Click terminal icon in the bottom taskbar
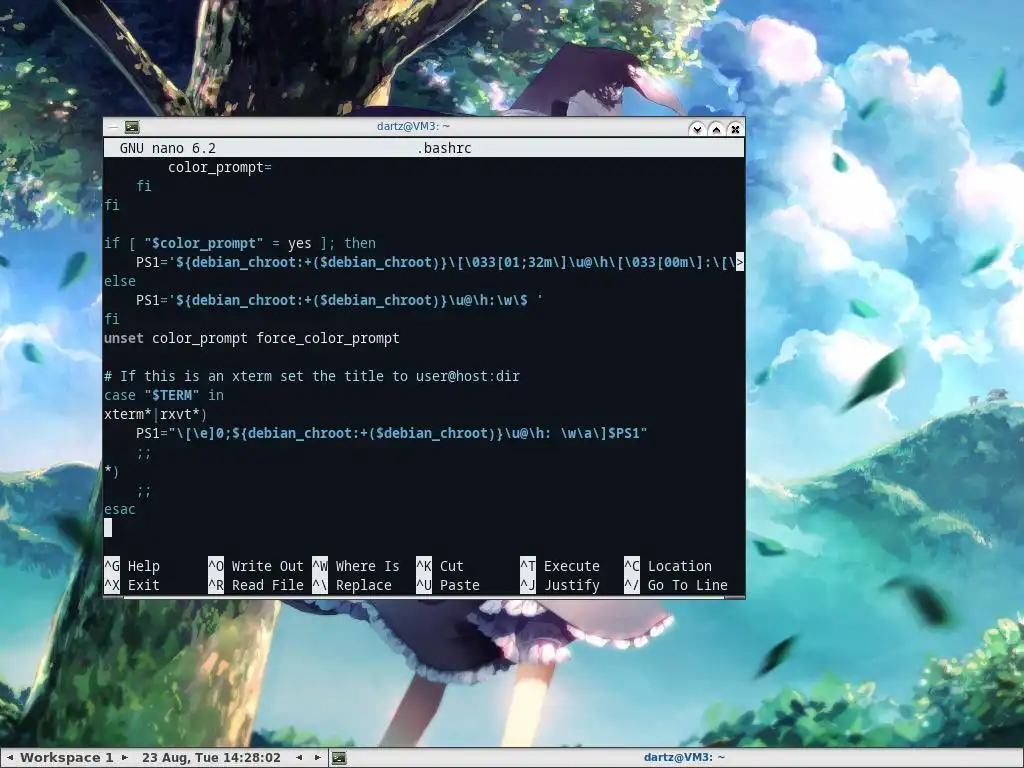Viewport: 1024px width, 768px height. (338, 758)
